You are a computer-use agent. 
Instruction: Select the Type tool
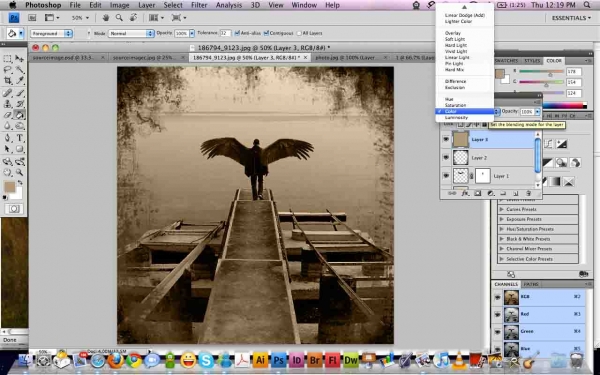[20, 138]
